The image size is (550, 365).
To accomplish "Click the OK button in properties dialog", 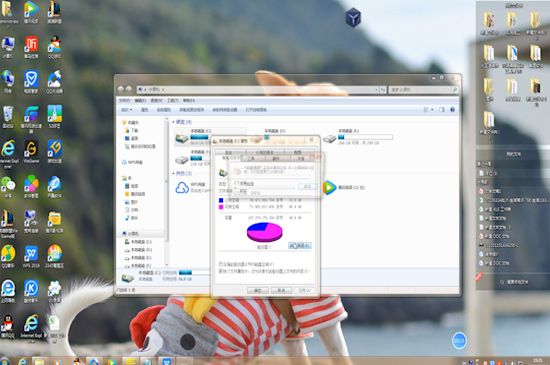I will click(x=257, y=290).
